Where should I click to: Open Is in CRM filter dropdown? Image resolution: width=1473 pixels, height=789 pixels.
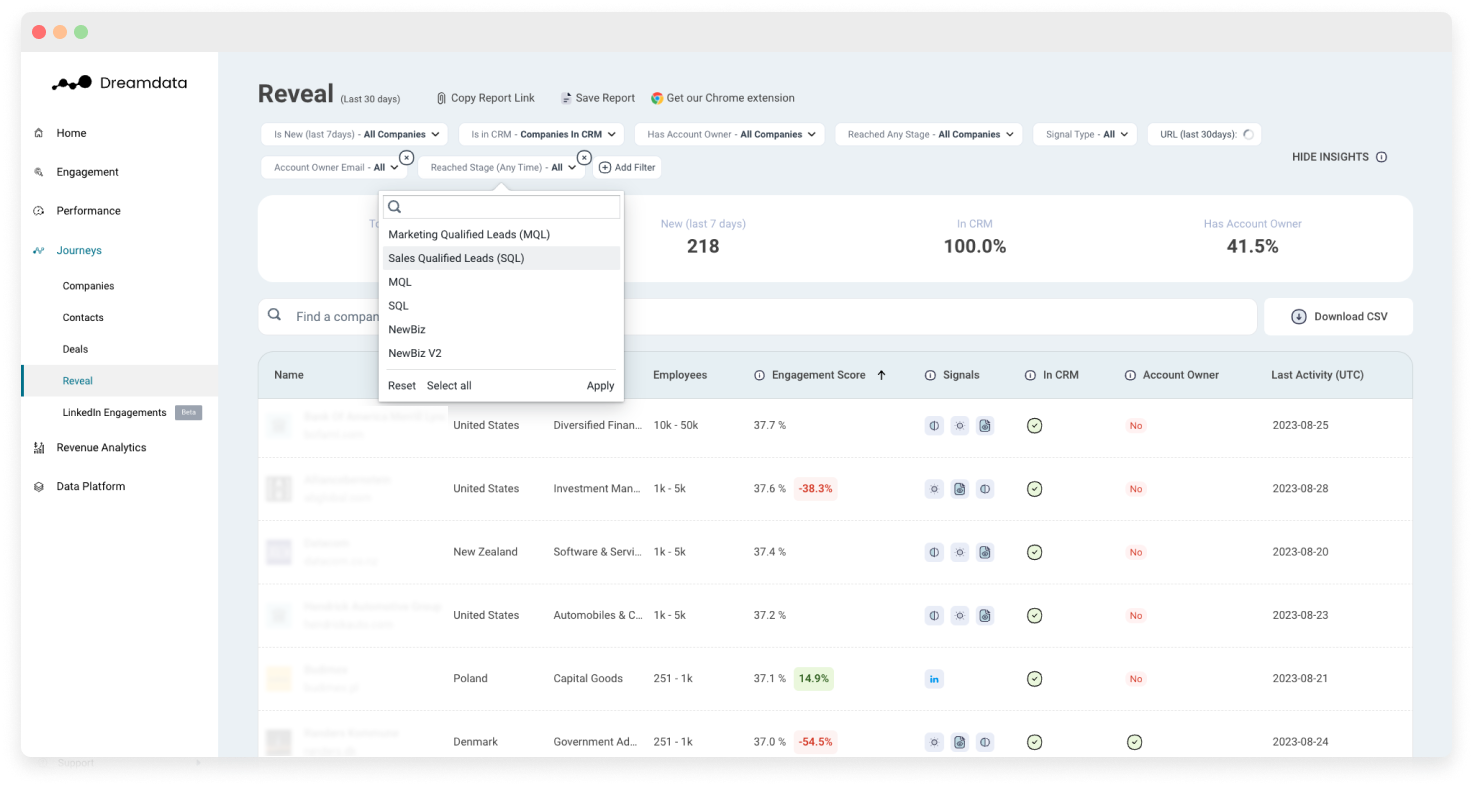click(541, 134)
